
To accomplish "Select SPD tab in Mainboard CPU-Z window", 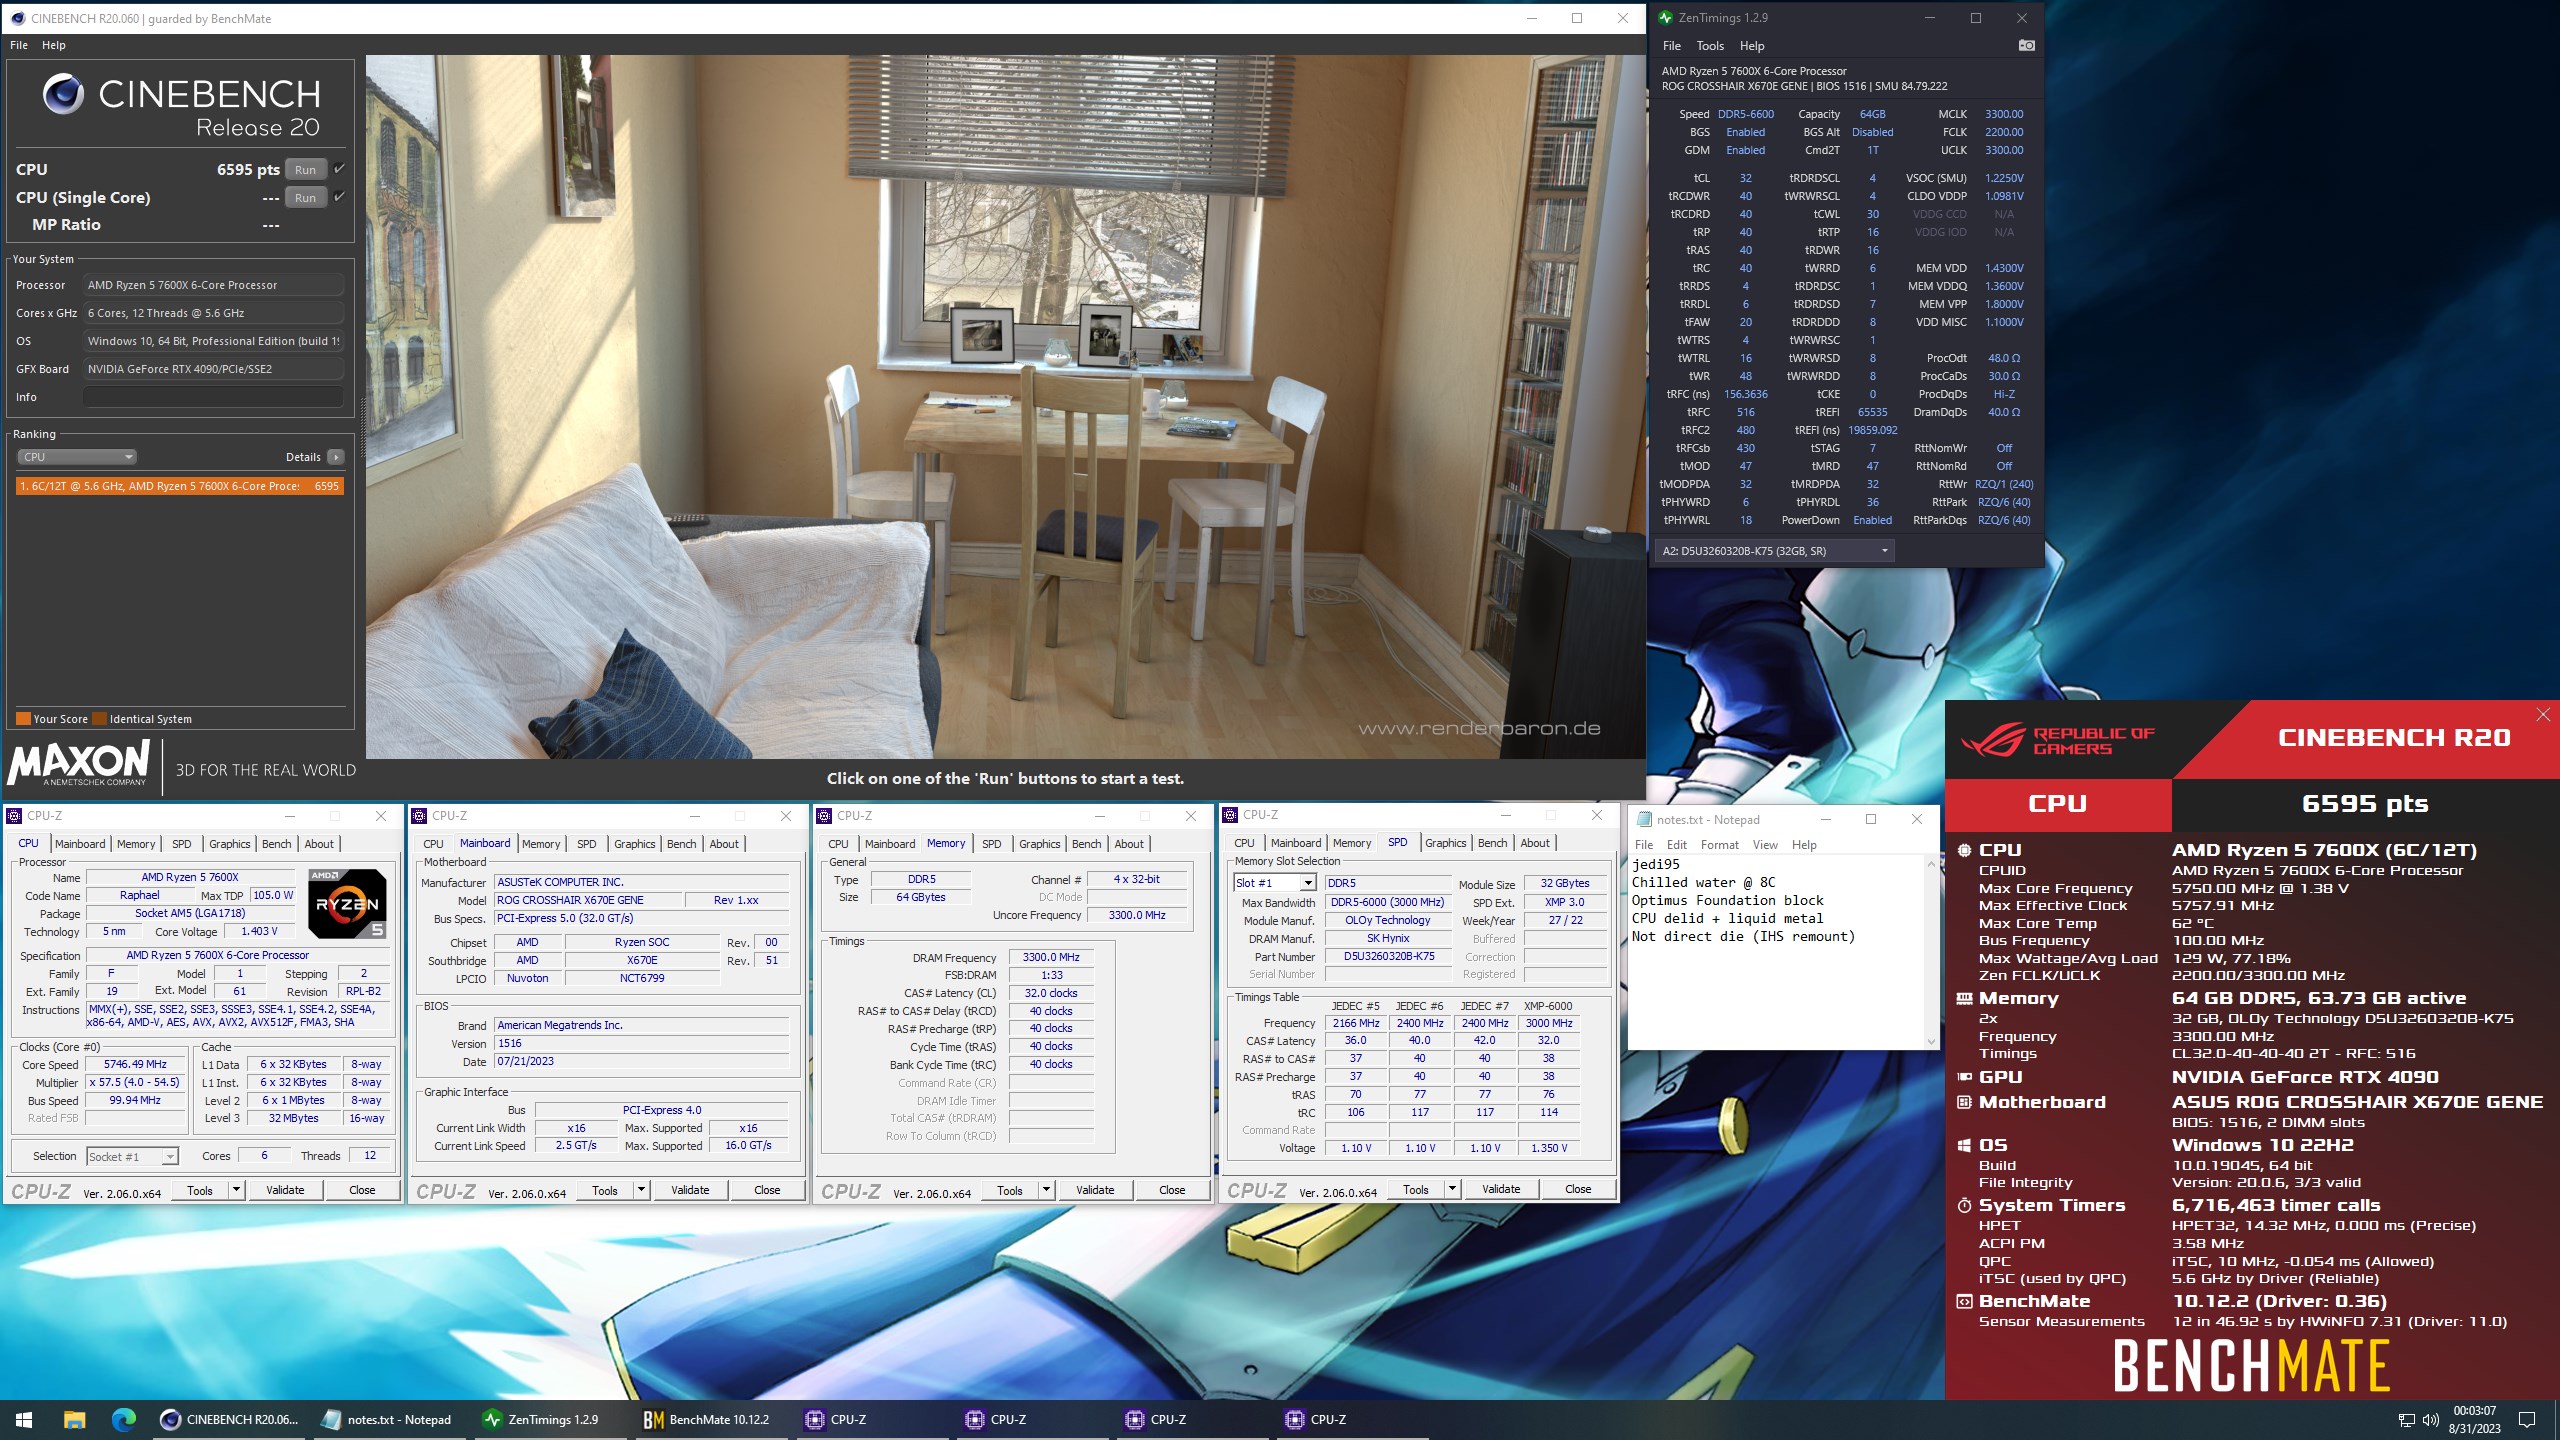I will (x=587, y=844).
